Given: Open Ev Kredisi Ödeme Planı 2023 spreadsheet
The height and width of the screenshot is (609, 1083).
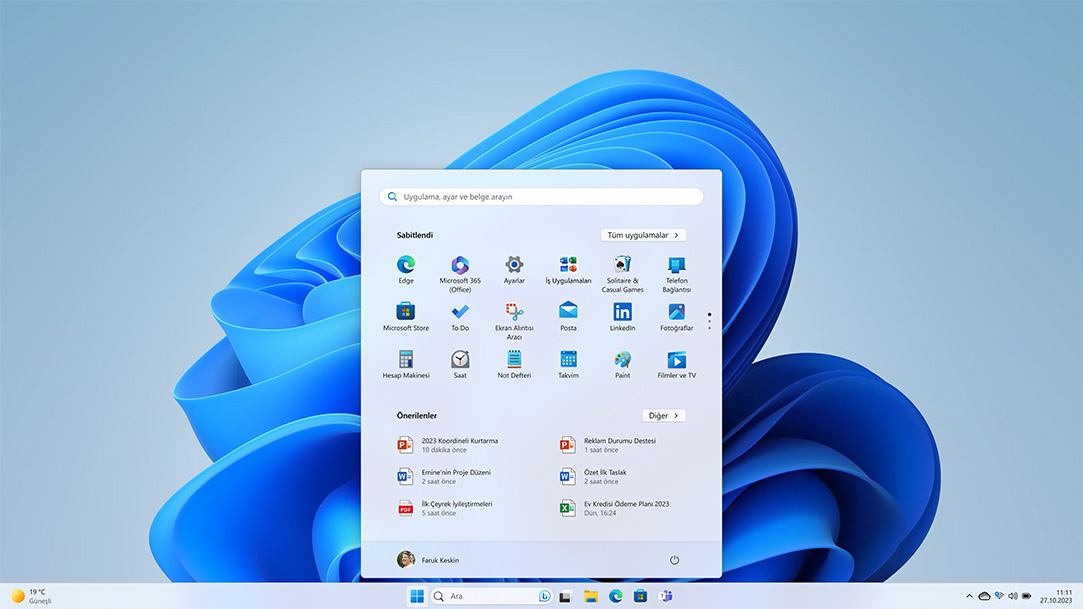Looking at the screenshot, I should coord(626,508).
